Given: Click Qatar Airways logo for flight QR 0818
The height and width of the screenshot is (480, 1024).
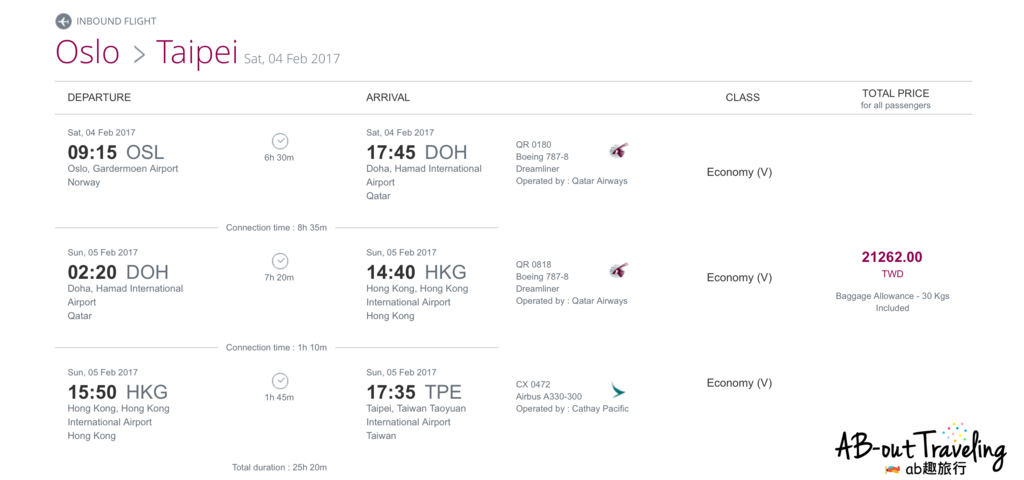Looking at the screenshot, I should click(x=619, y=271).
